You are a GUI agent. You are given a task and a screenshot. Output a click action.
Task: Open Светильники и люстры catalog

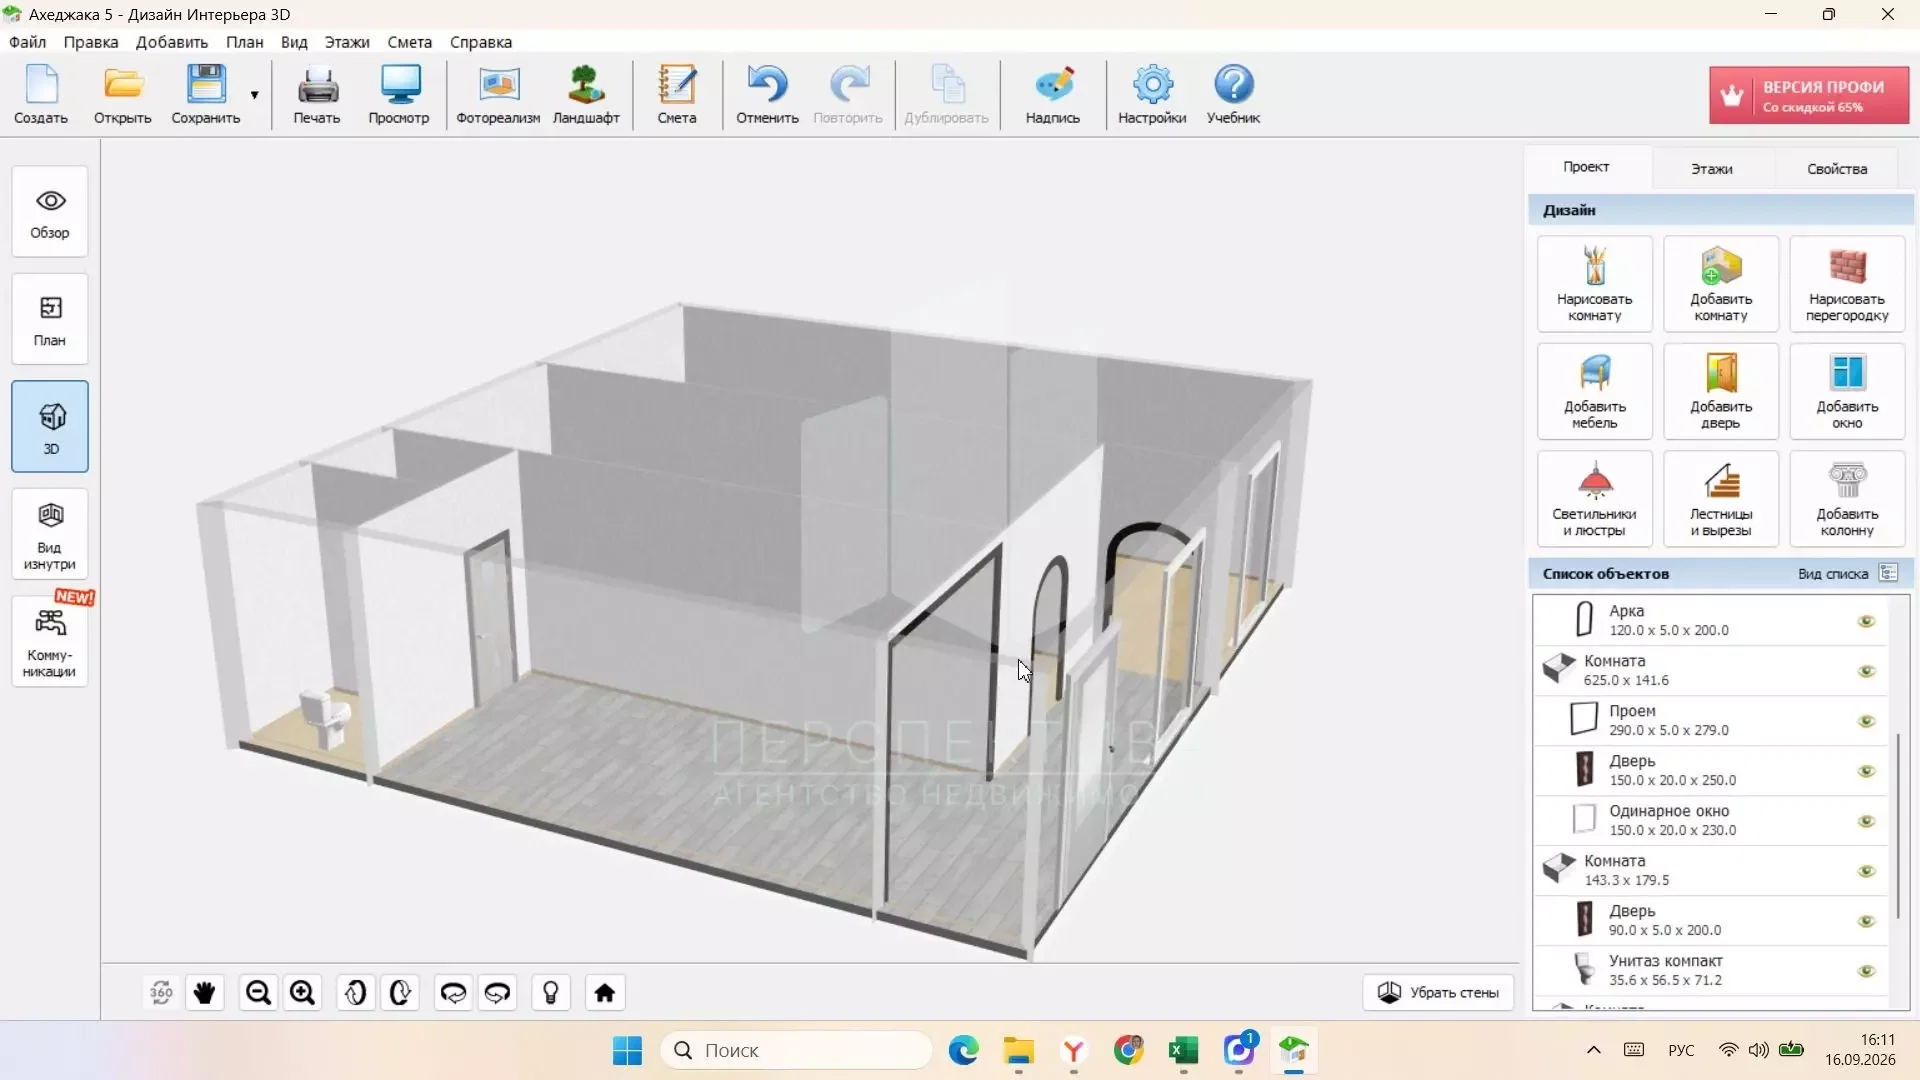click(x=1594, y=498)
